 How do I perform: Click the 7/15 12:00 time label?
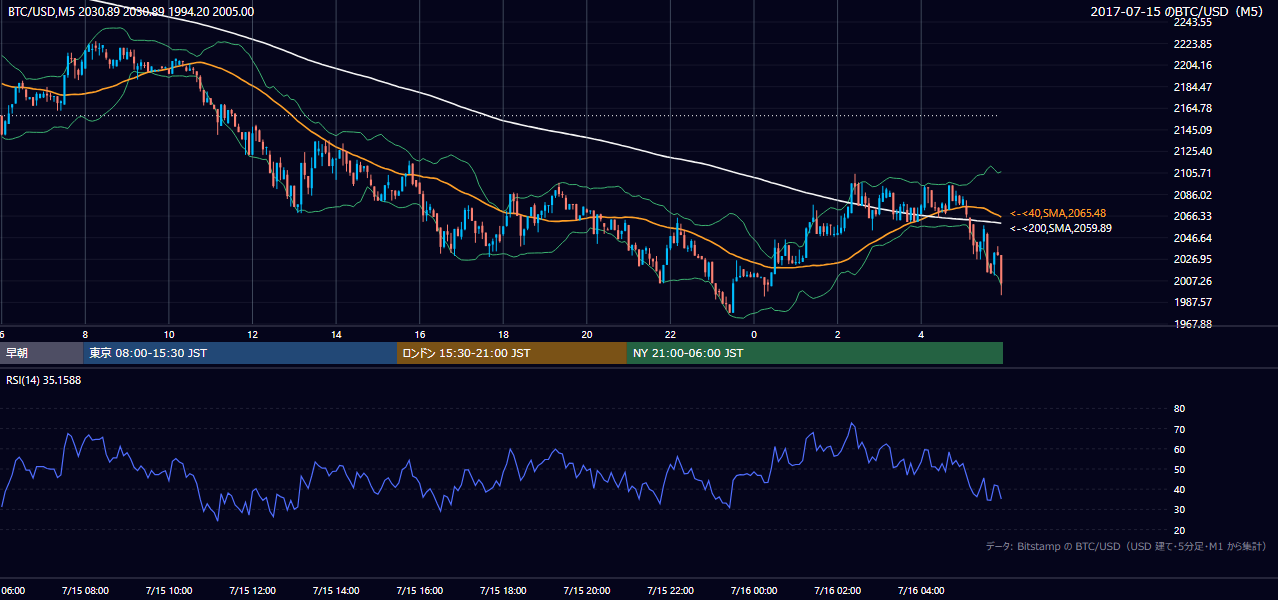[x=252, y=590]
